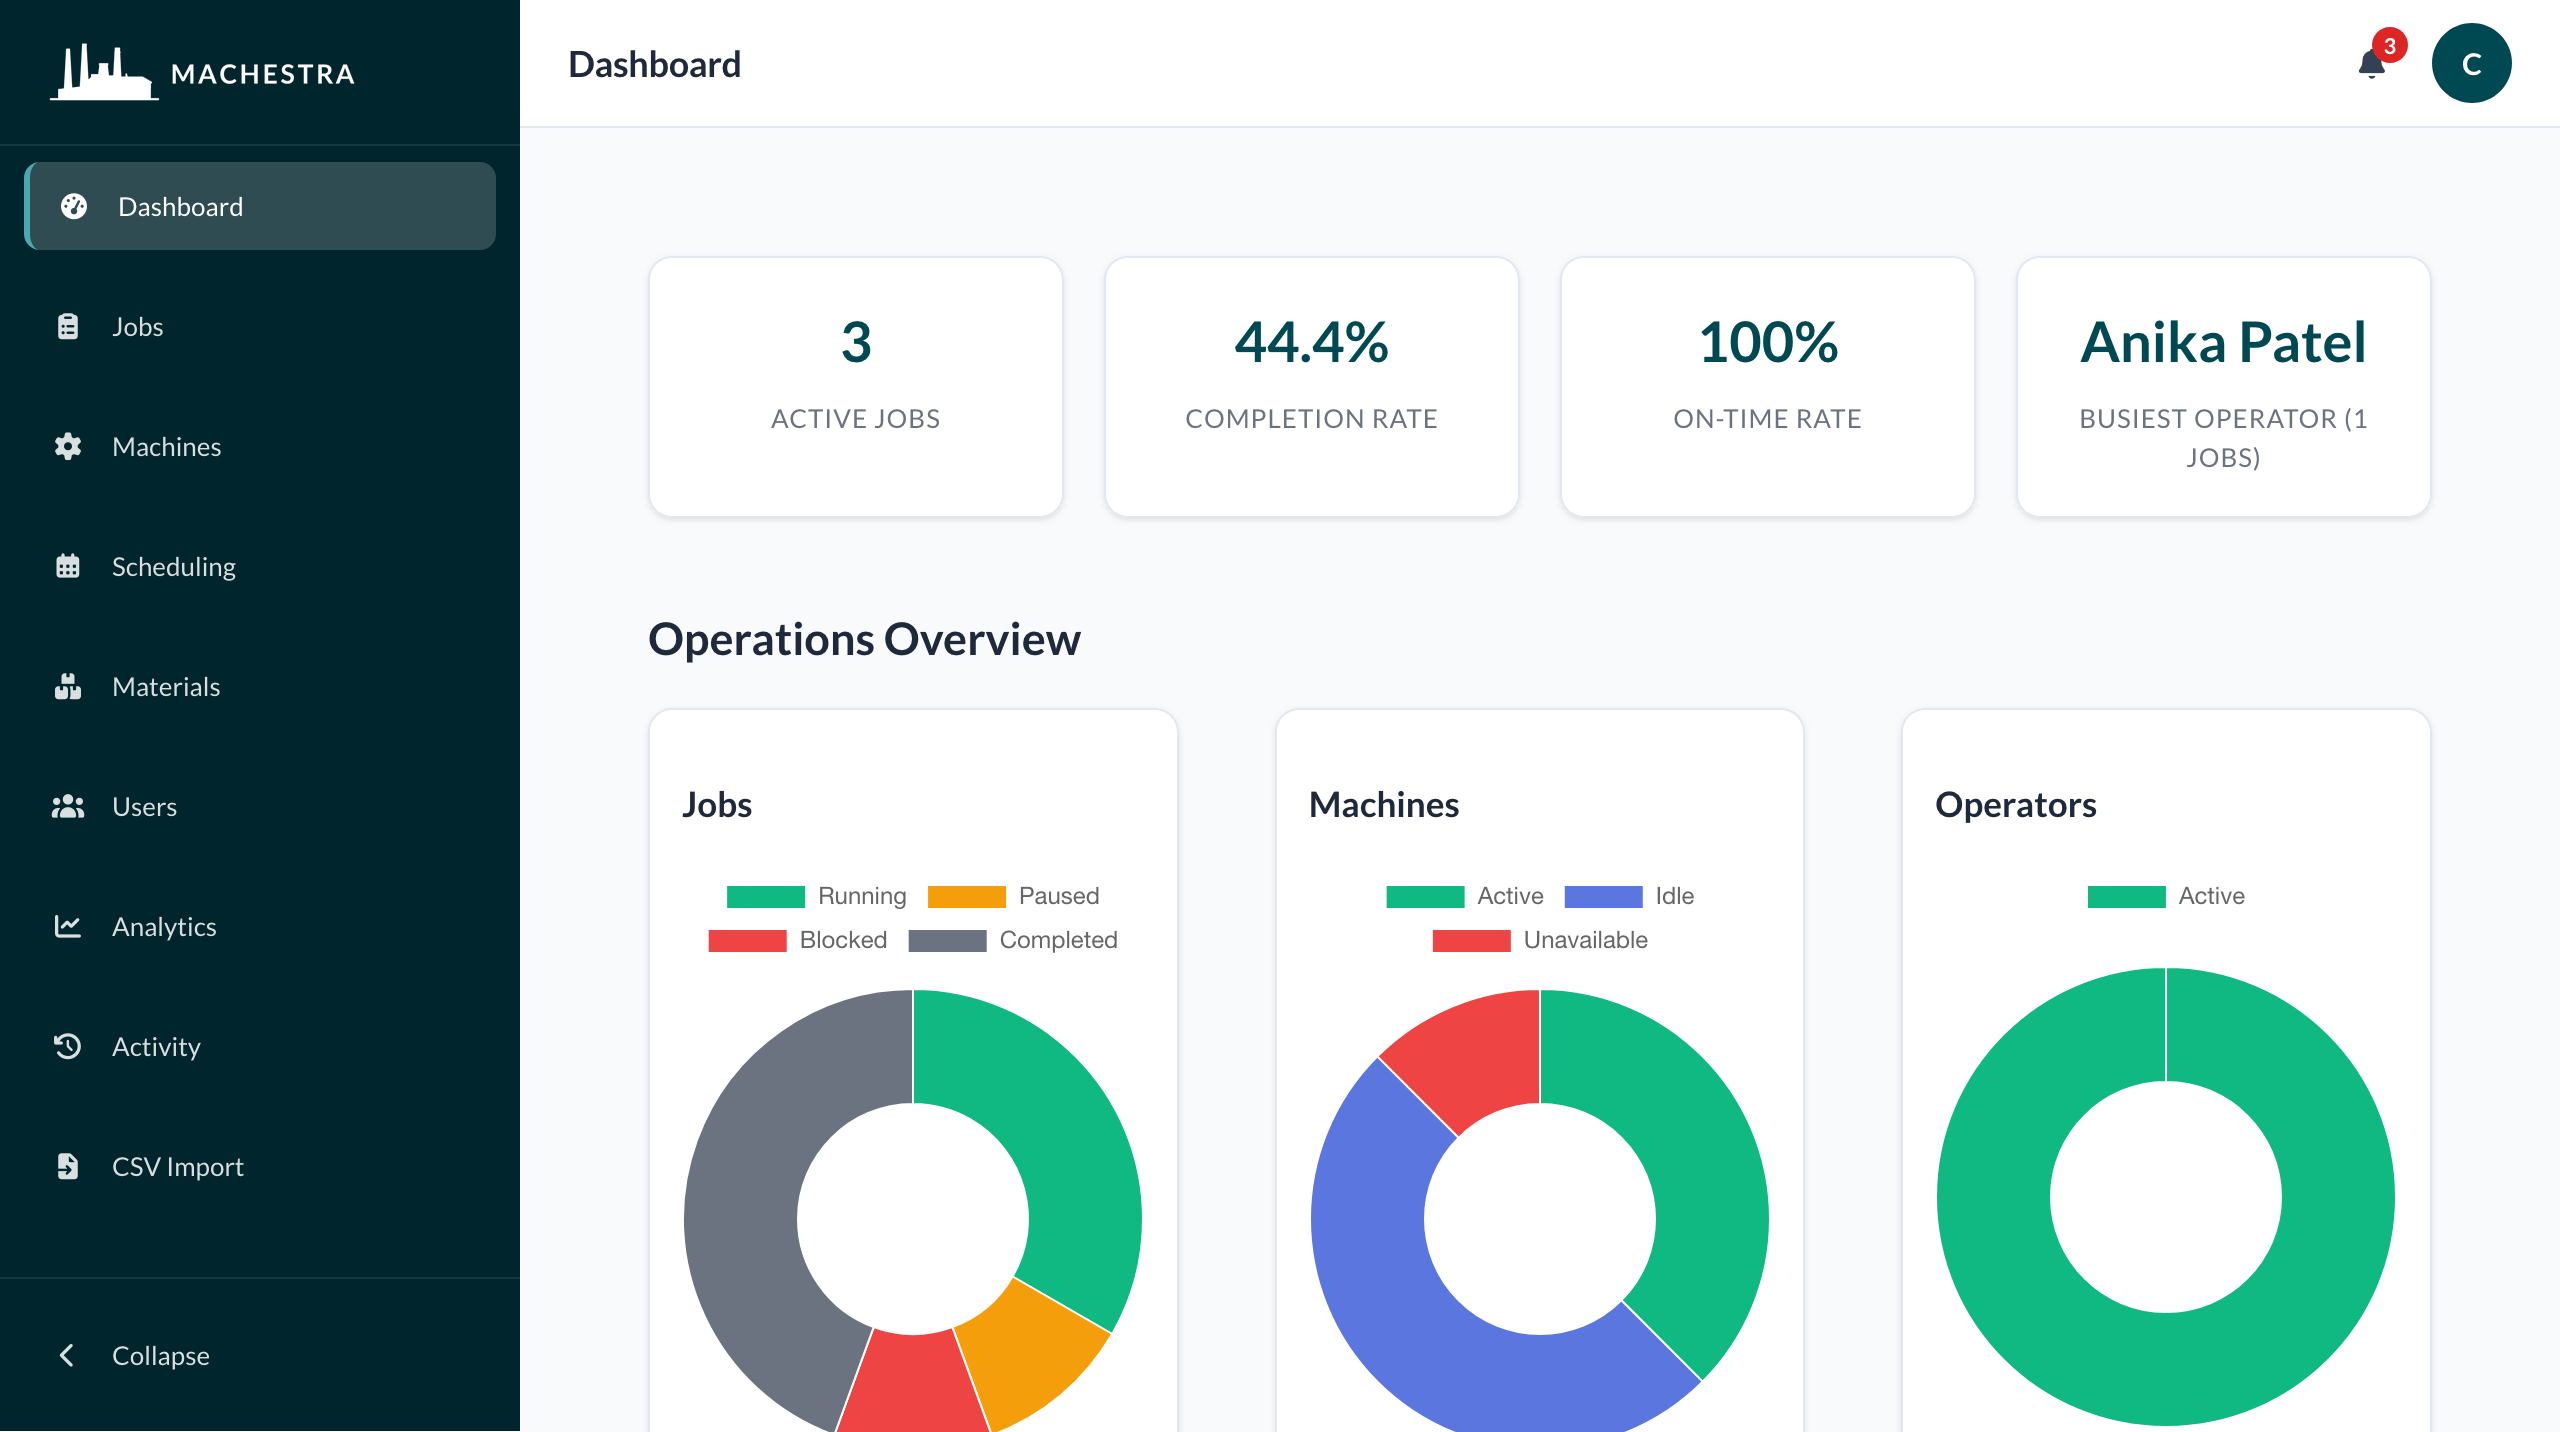Viewport: 2560px width, 1432px height.
Task: Open Users via the people icon
Action: (67, 806)
